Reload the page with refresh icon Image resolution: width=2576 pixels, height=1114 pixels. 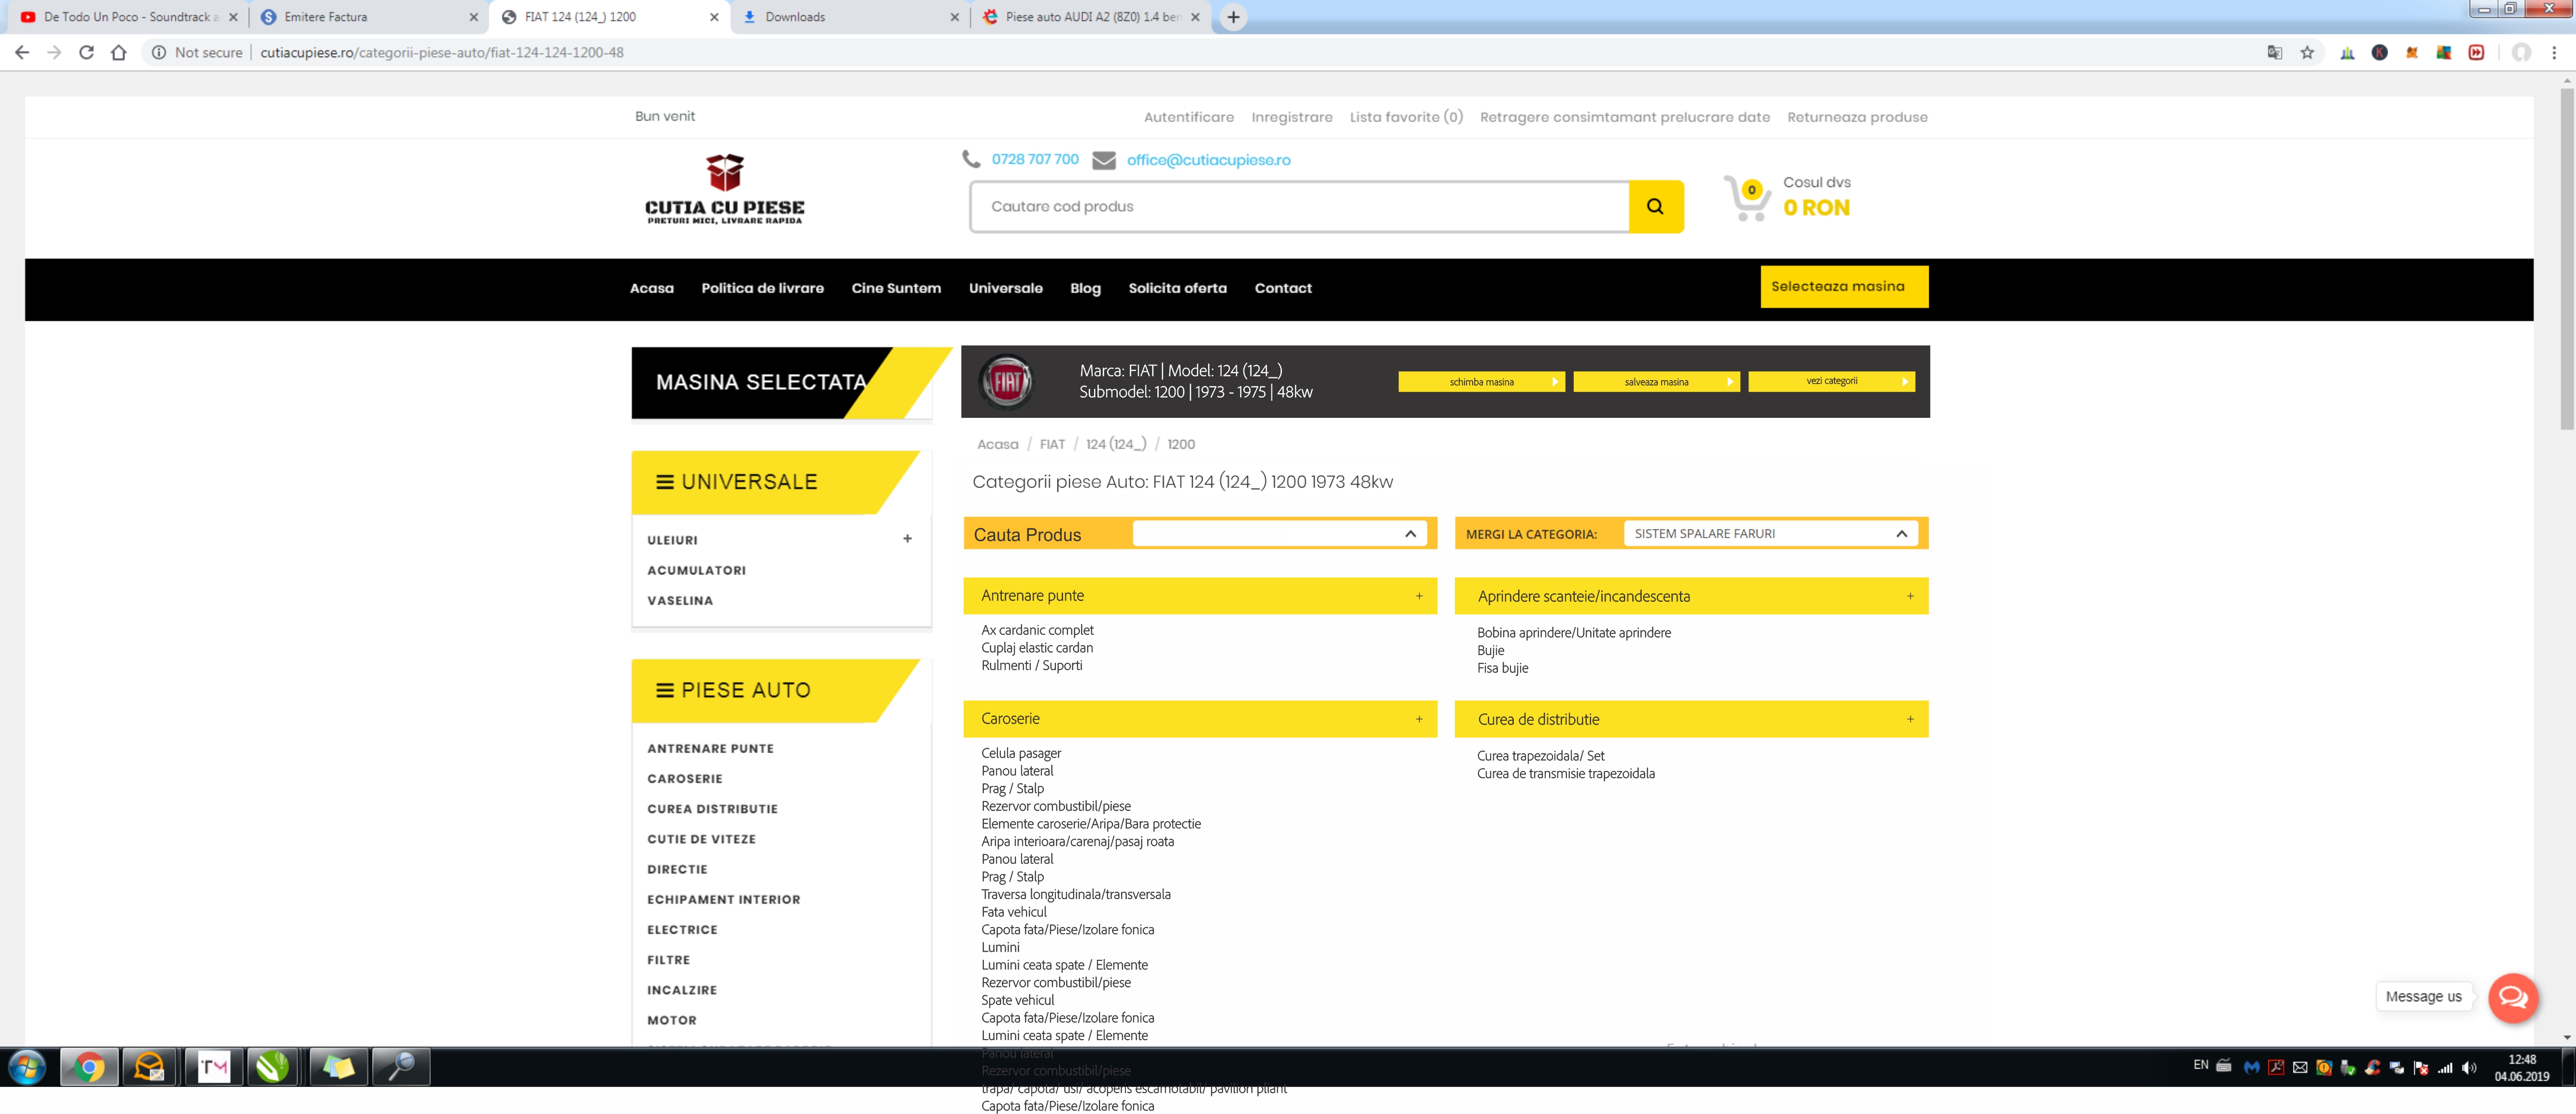click(x=86, y=52)
